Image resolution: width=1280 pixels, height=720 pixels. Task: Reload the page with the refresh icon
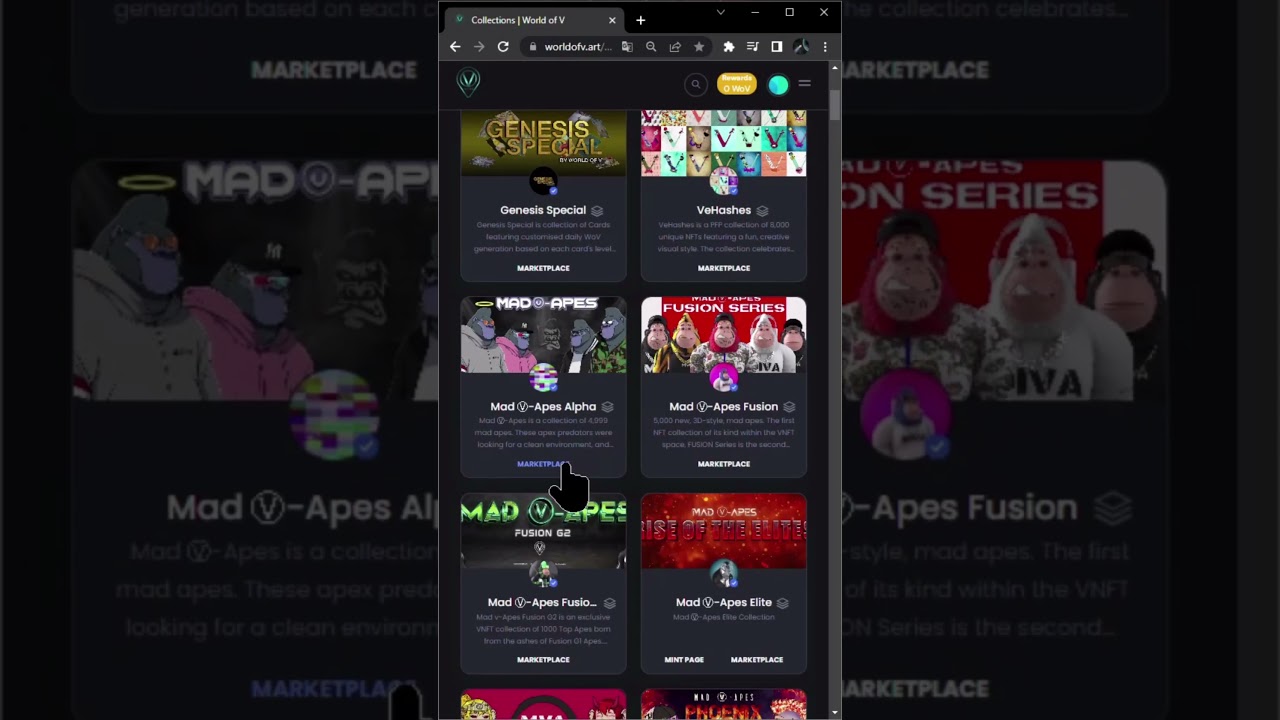503,47
